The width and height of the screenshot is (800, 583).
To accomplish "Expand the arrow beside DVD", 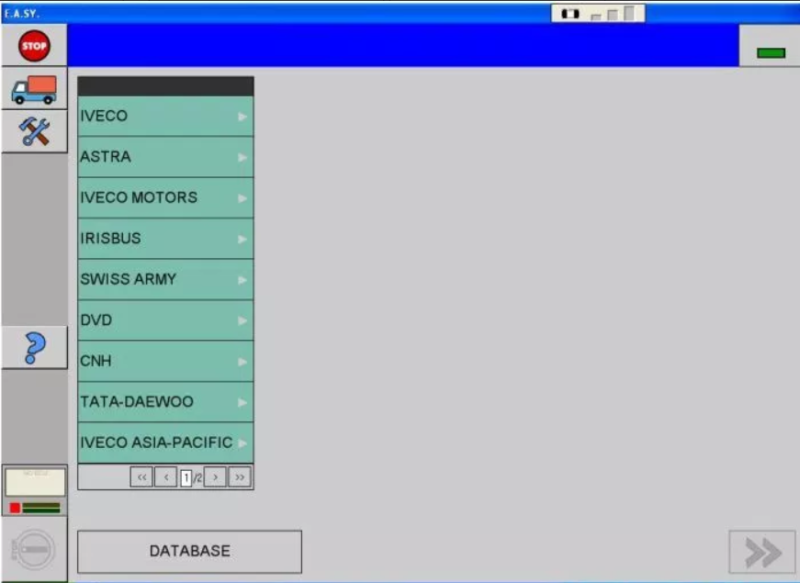I will pyautogui.click(x=242, y=321).
